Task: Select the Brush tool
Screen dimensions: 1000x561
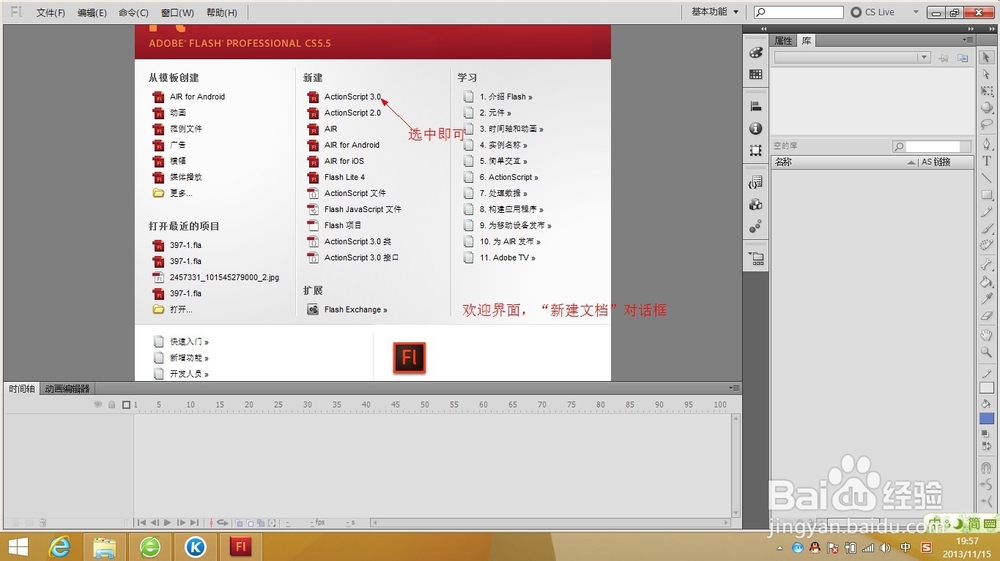Action: [986, 228]
